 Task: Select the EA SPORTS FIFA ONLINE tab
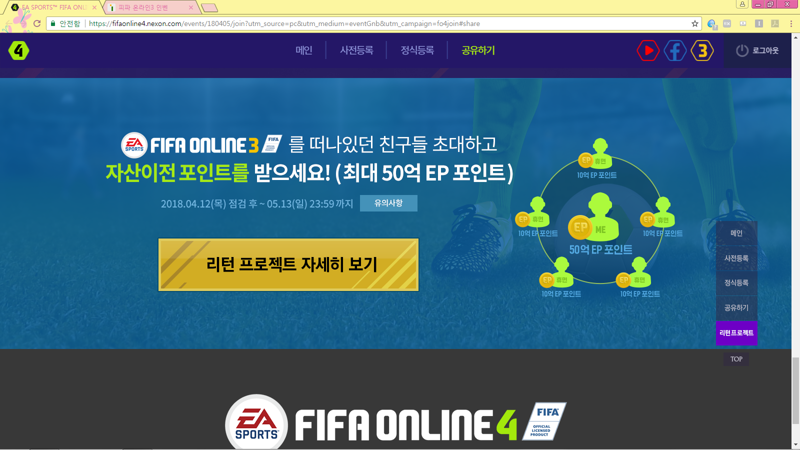point(52,8)
